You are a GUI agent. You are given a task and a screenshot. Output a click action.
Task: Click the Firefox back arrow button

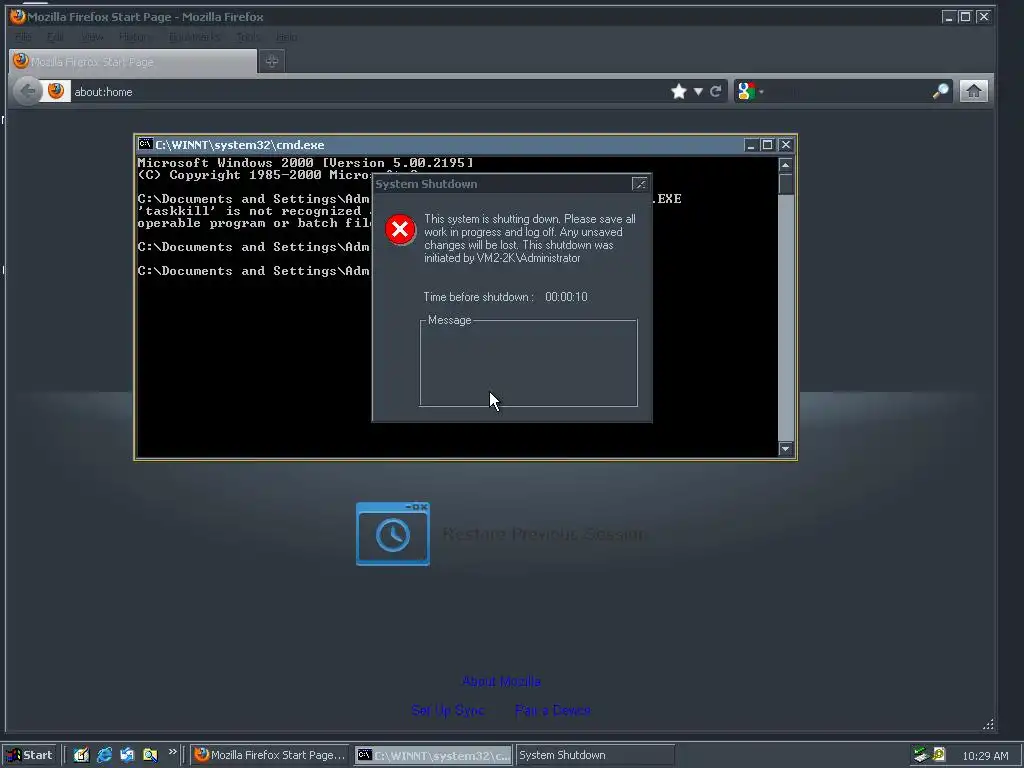coord(27,91)
